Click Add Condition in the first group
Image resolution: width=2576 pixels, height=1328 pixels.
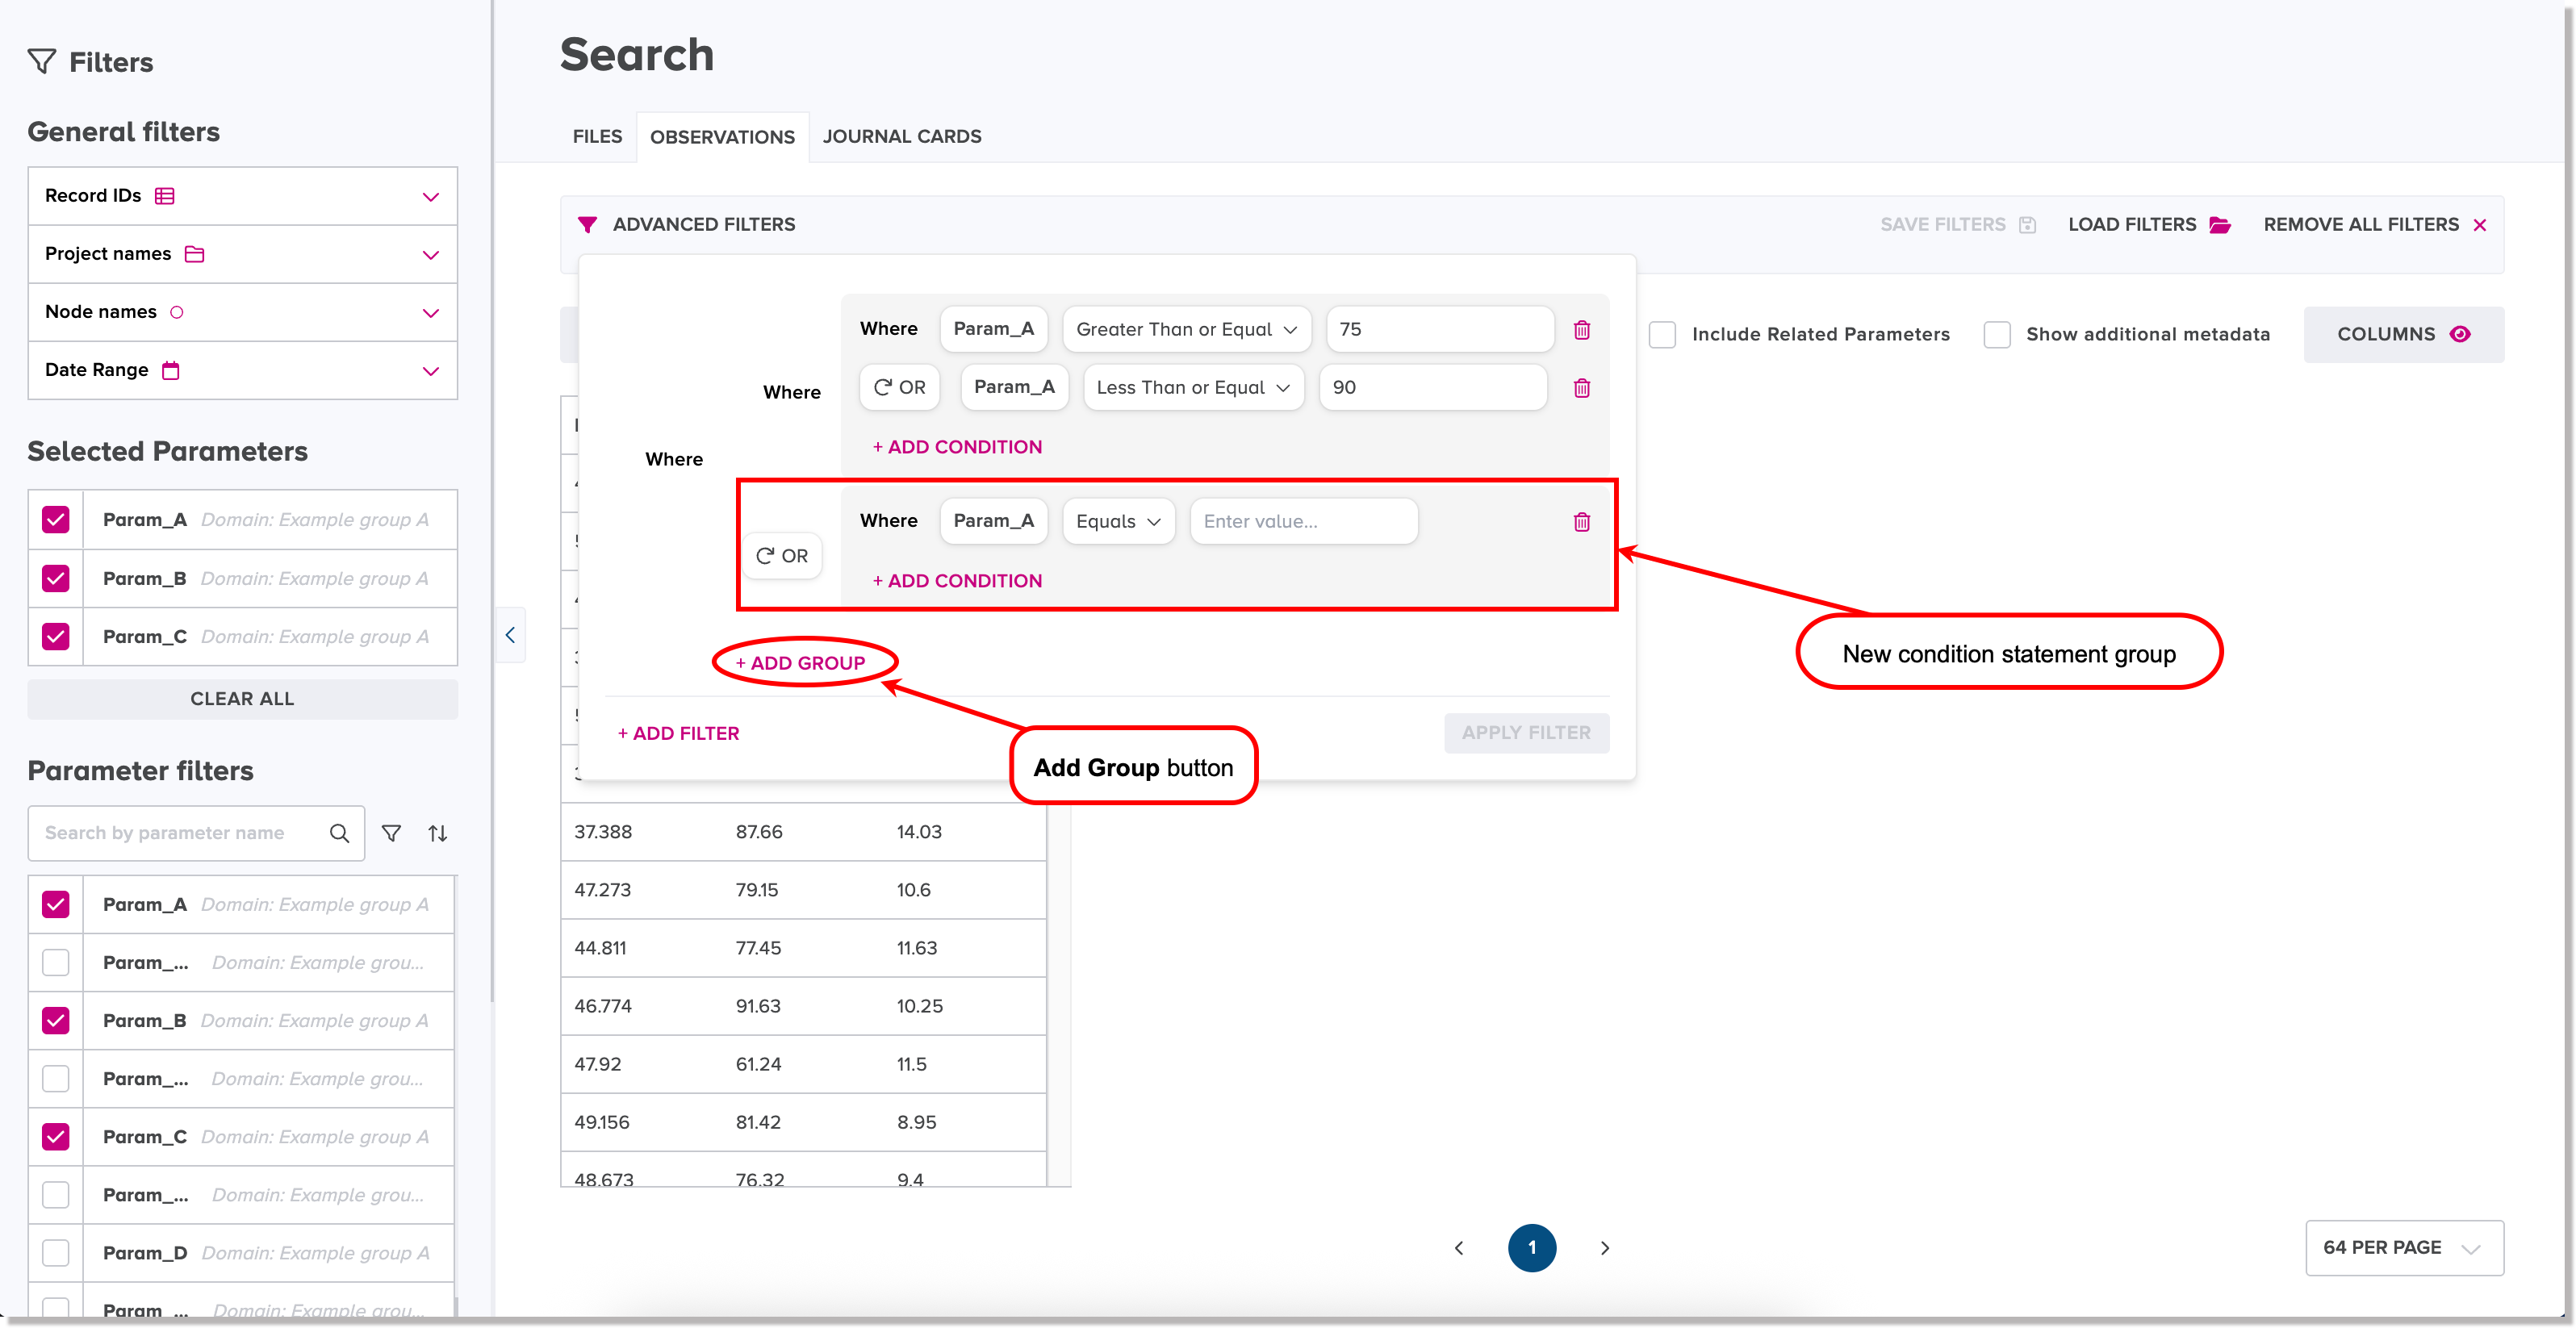957,447
